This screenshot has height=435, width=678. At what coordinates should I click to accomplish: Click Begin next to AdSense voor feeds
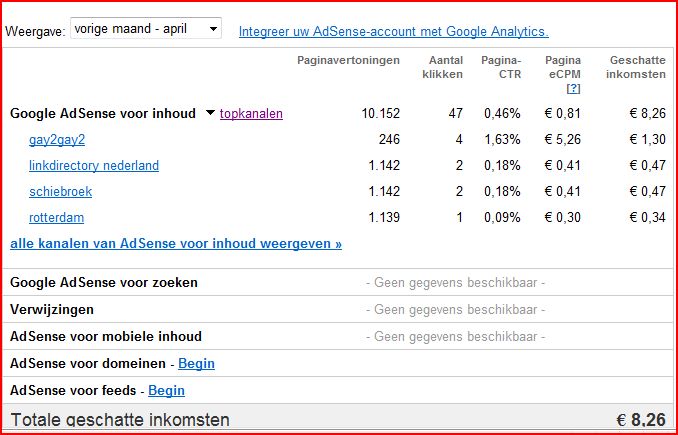click(166, 390)
